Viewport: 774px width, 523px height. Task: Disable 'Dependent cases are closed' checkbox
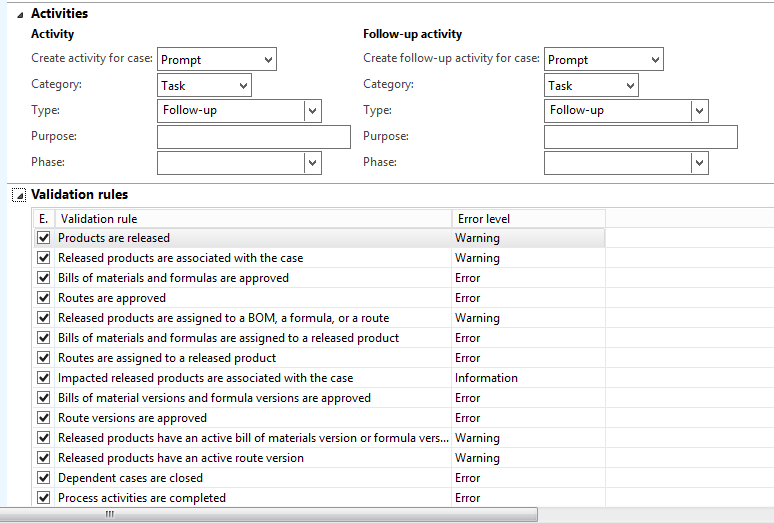coord(43,478)
